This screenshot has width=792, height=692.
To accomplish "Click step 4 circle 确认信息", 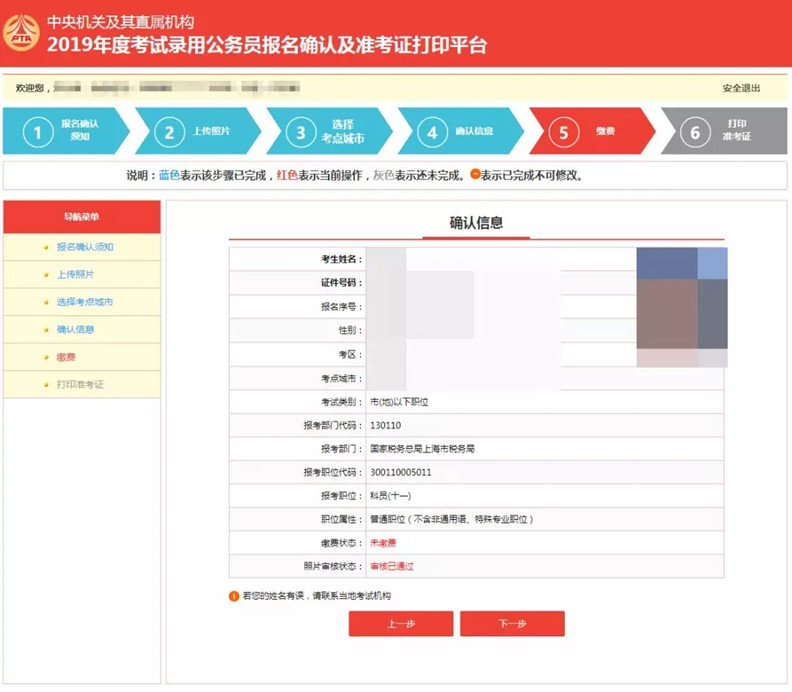I will click(432, 132).
